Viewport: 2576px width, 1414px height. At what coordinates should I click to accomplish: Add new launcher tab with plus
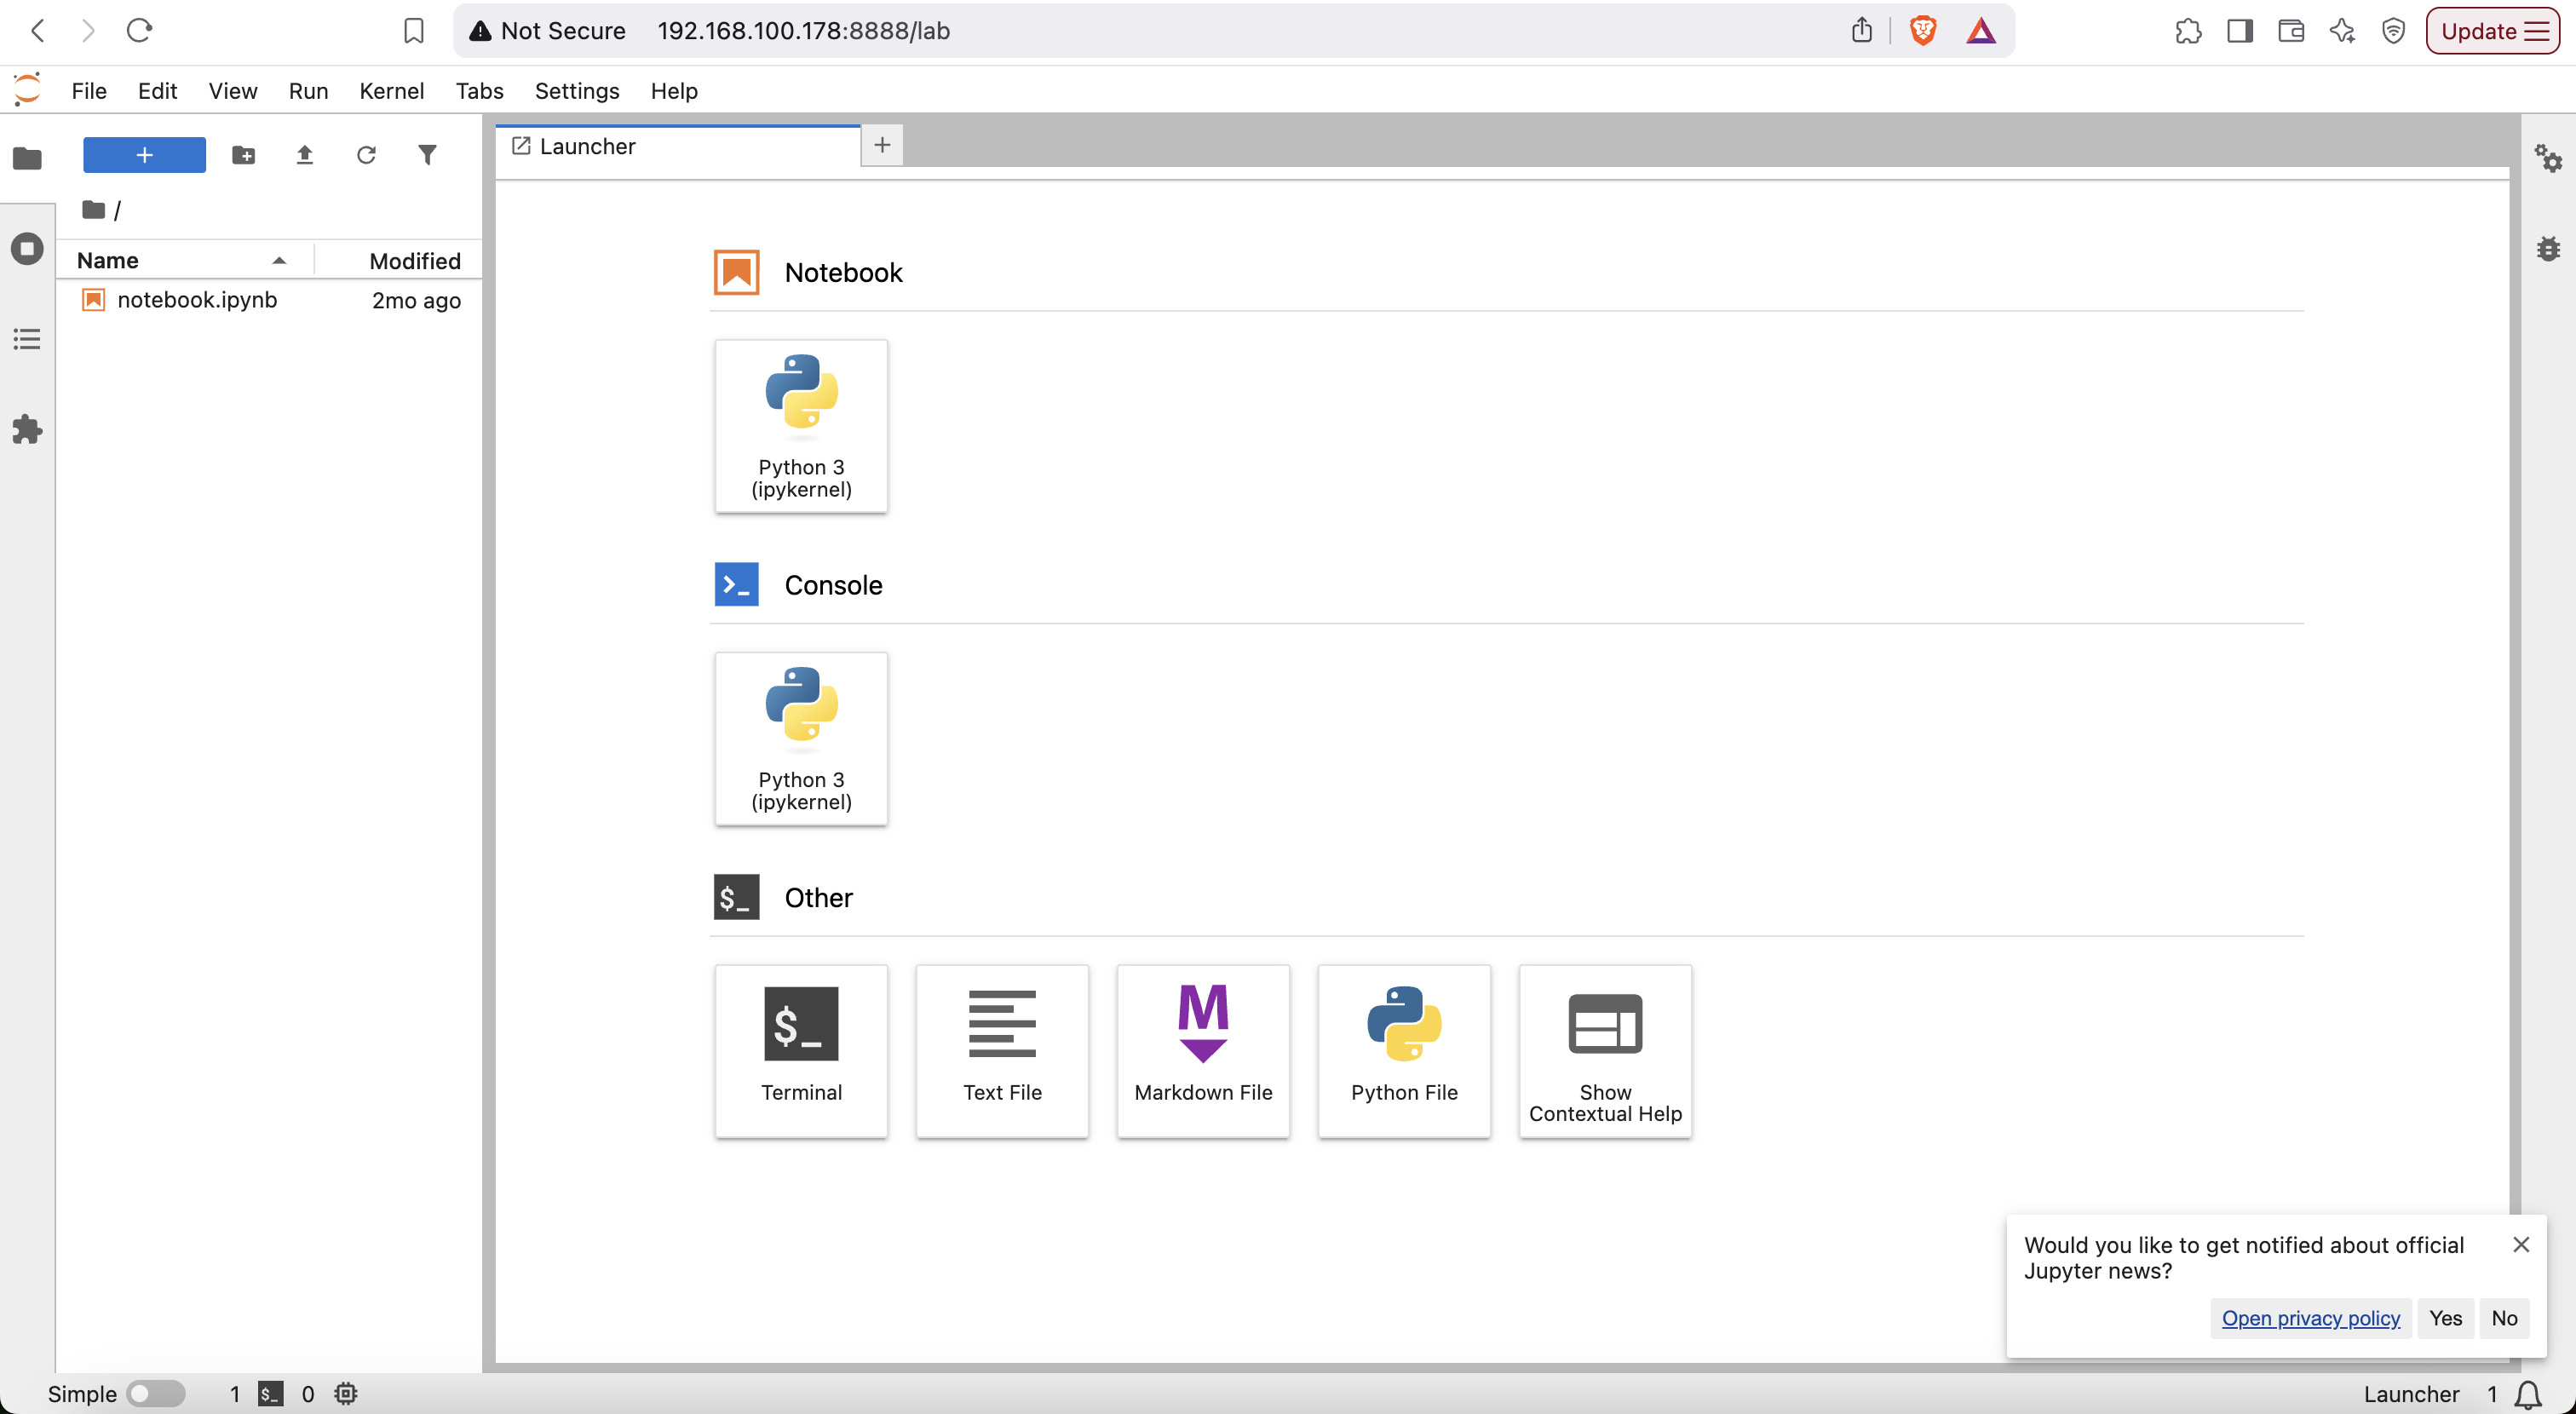(x=882, y=145)
